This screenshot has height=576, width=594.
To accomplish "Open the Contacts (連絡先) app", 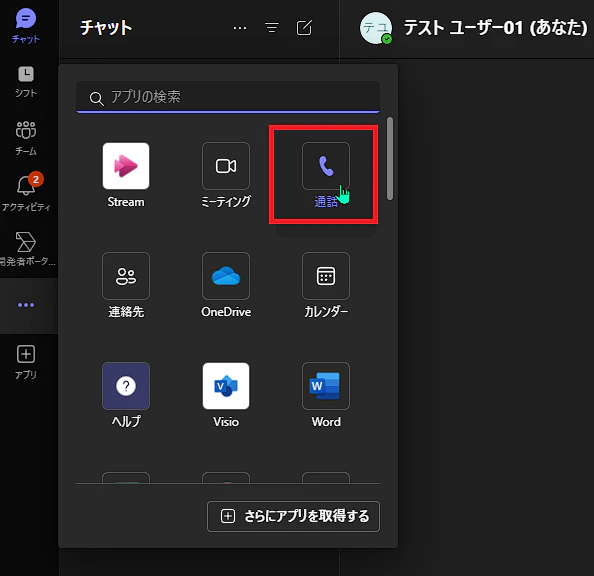I will tap(126, 285).
